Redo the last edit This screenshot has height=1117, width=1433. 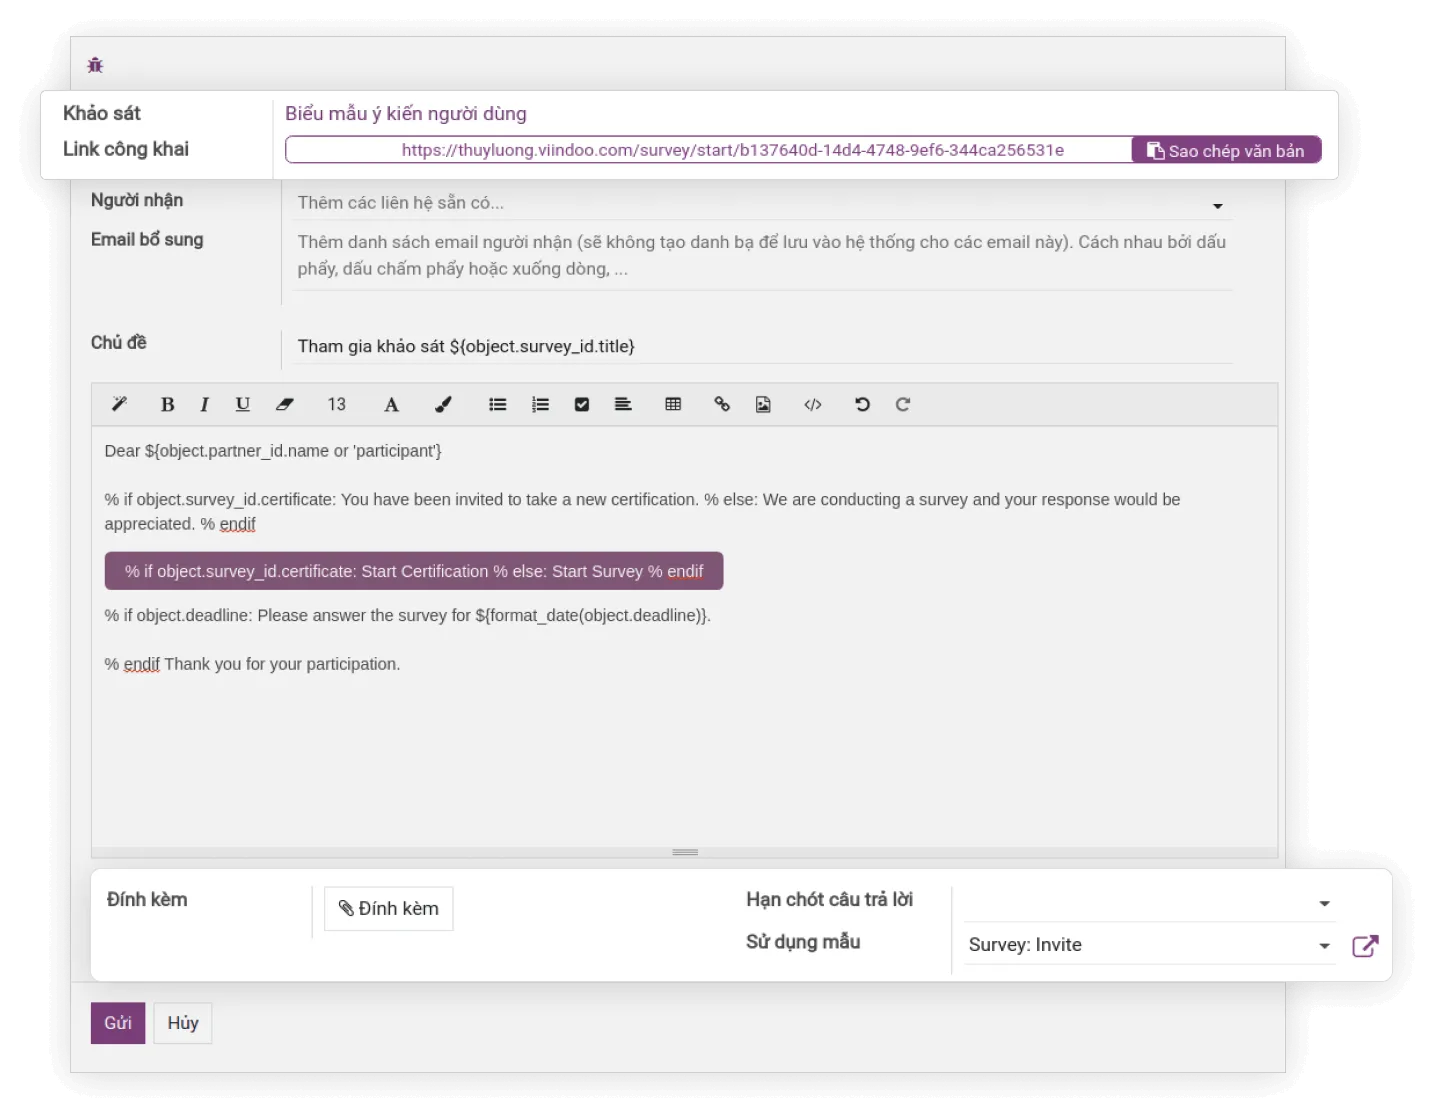point(902,404)
